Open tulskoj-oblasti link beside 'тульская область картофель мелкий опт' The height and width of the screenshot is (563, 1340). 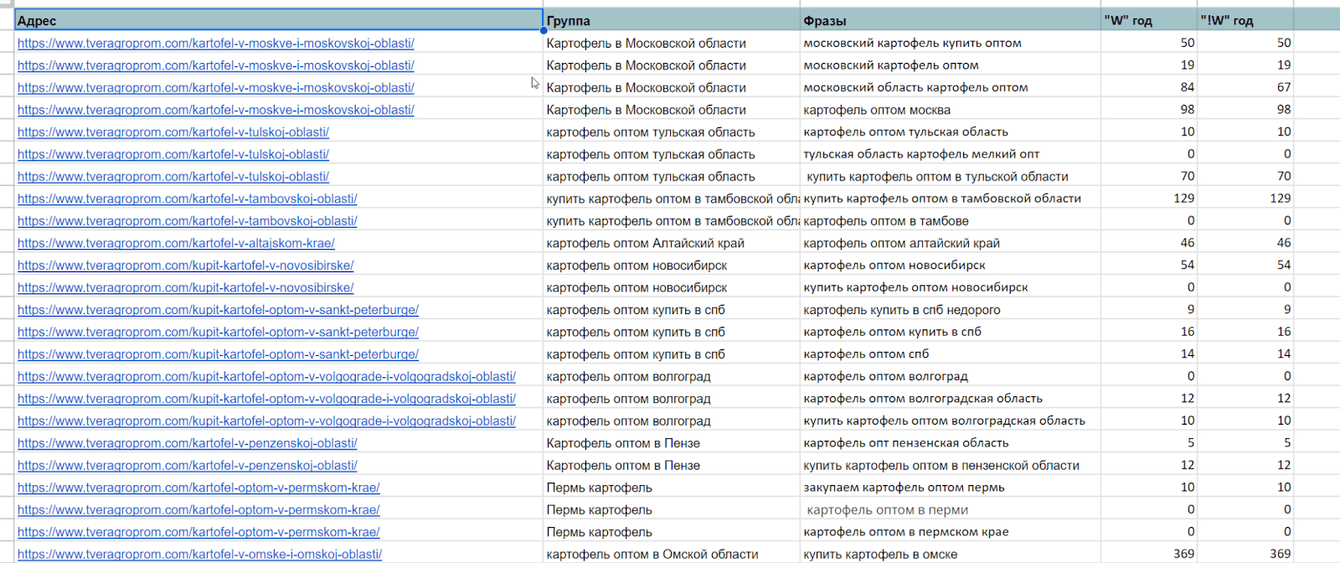click(173, 154)
